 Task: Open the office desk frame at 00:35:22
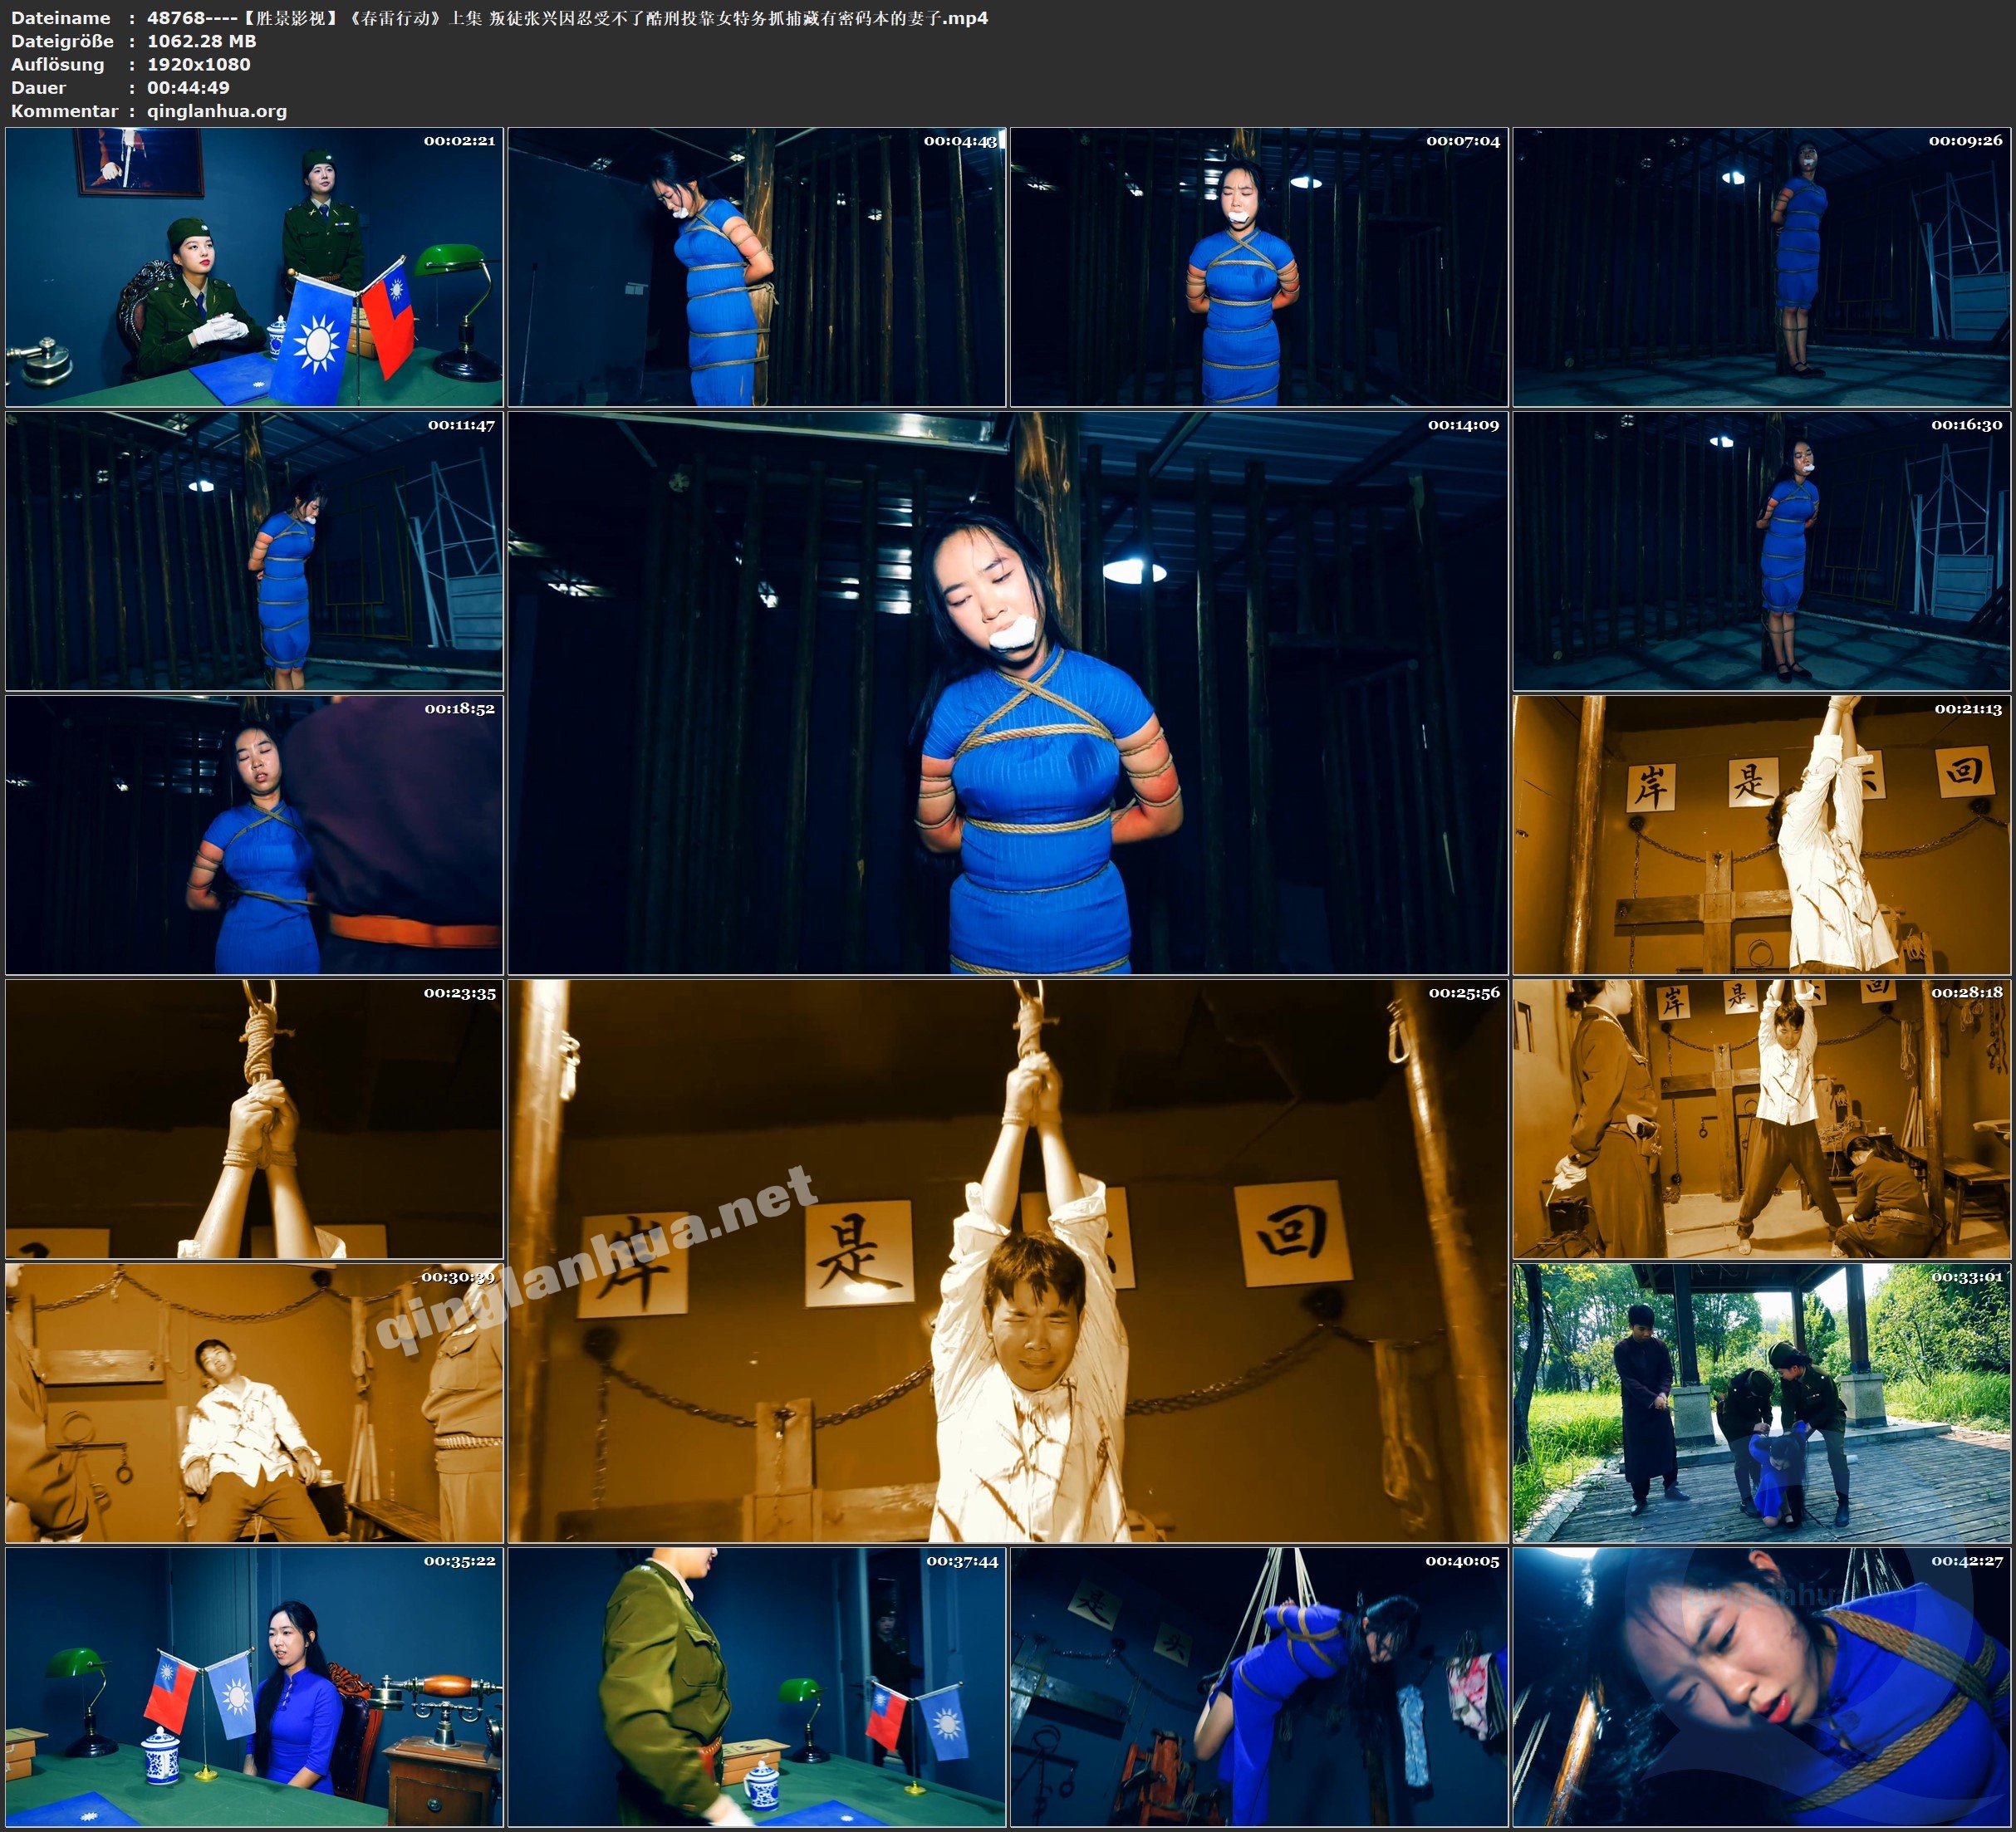coord(254,1687)
